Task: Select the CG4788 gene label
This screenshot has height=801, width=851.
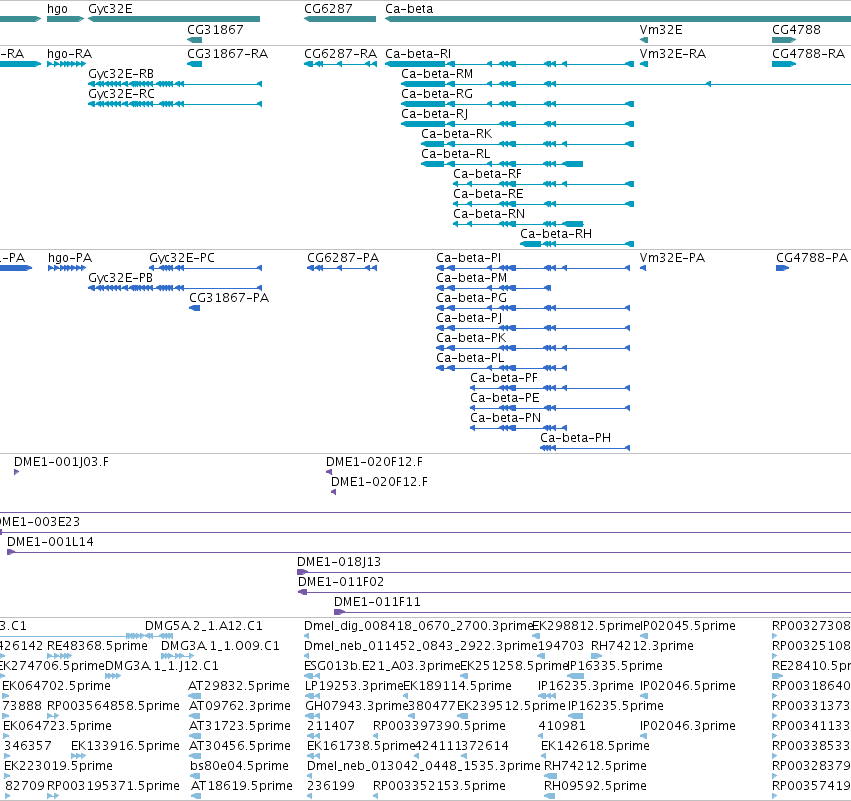Action: click(796, 30)
